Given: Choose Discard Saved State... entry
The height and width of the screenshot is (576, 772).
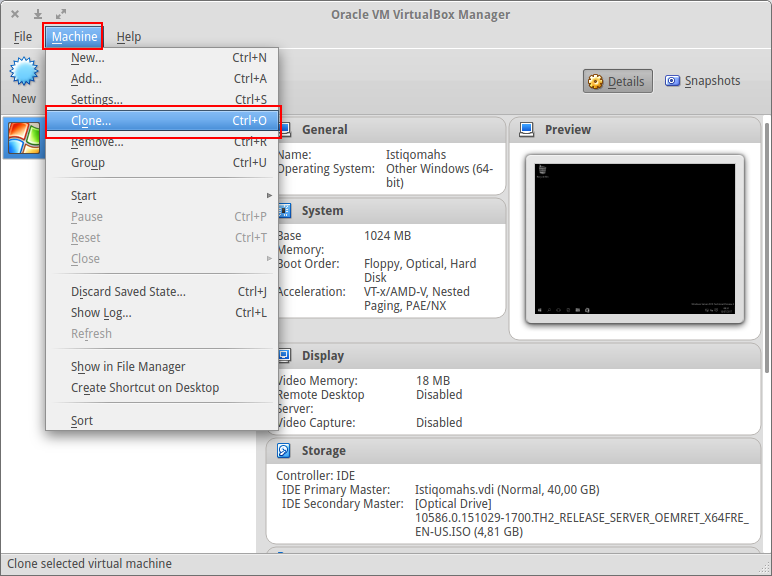Looking at the screenshot, I should (x=162, y=291).
